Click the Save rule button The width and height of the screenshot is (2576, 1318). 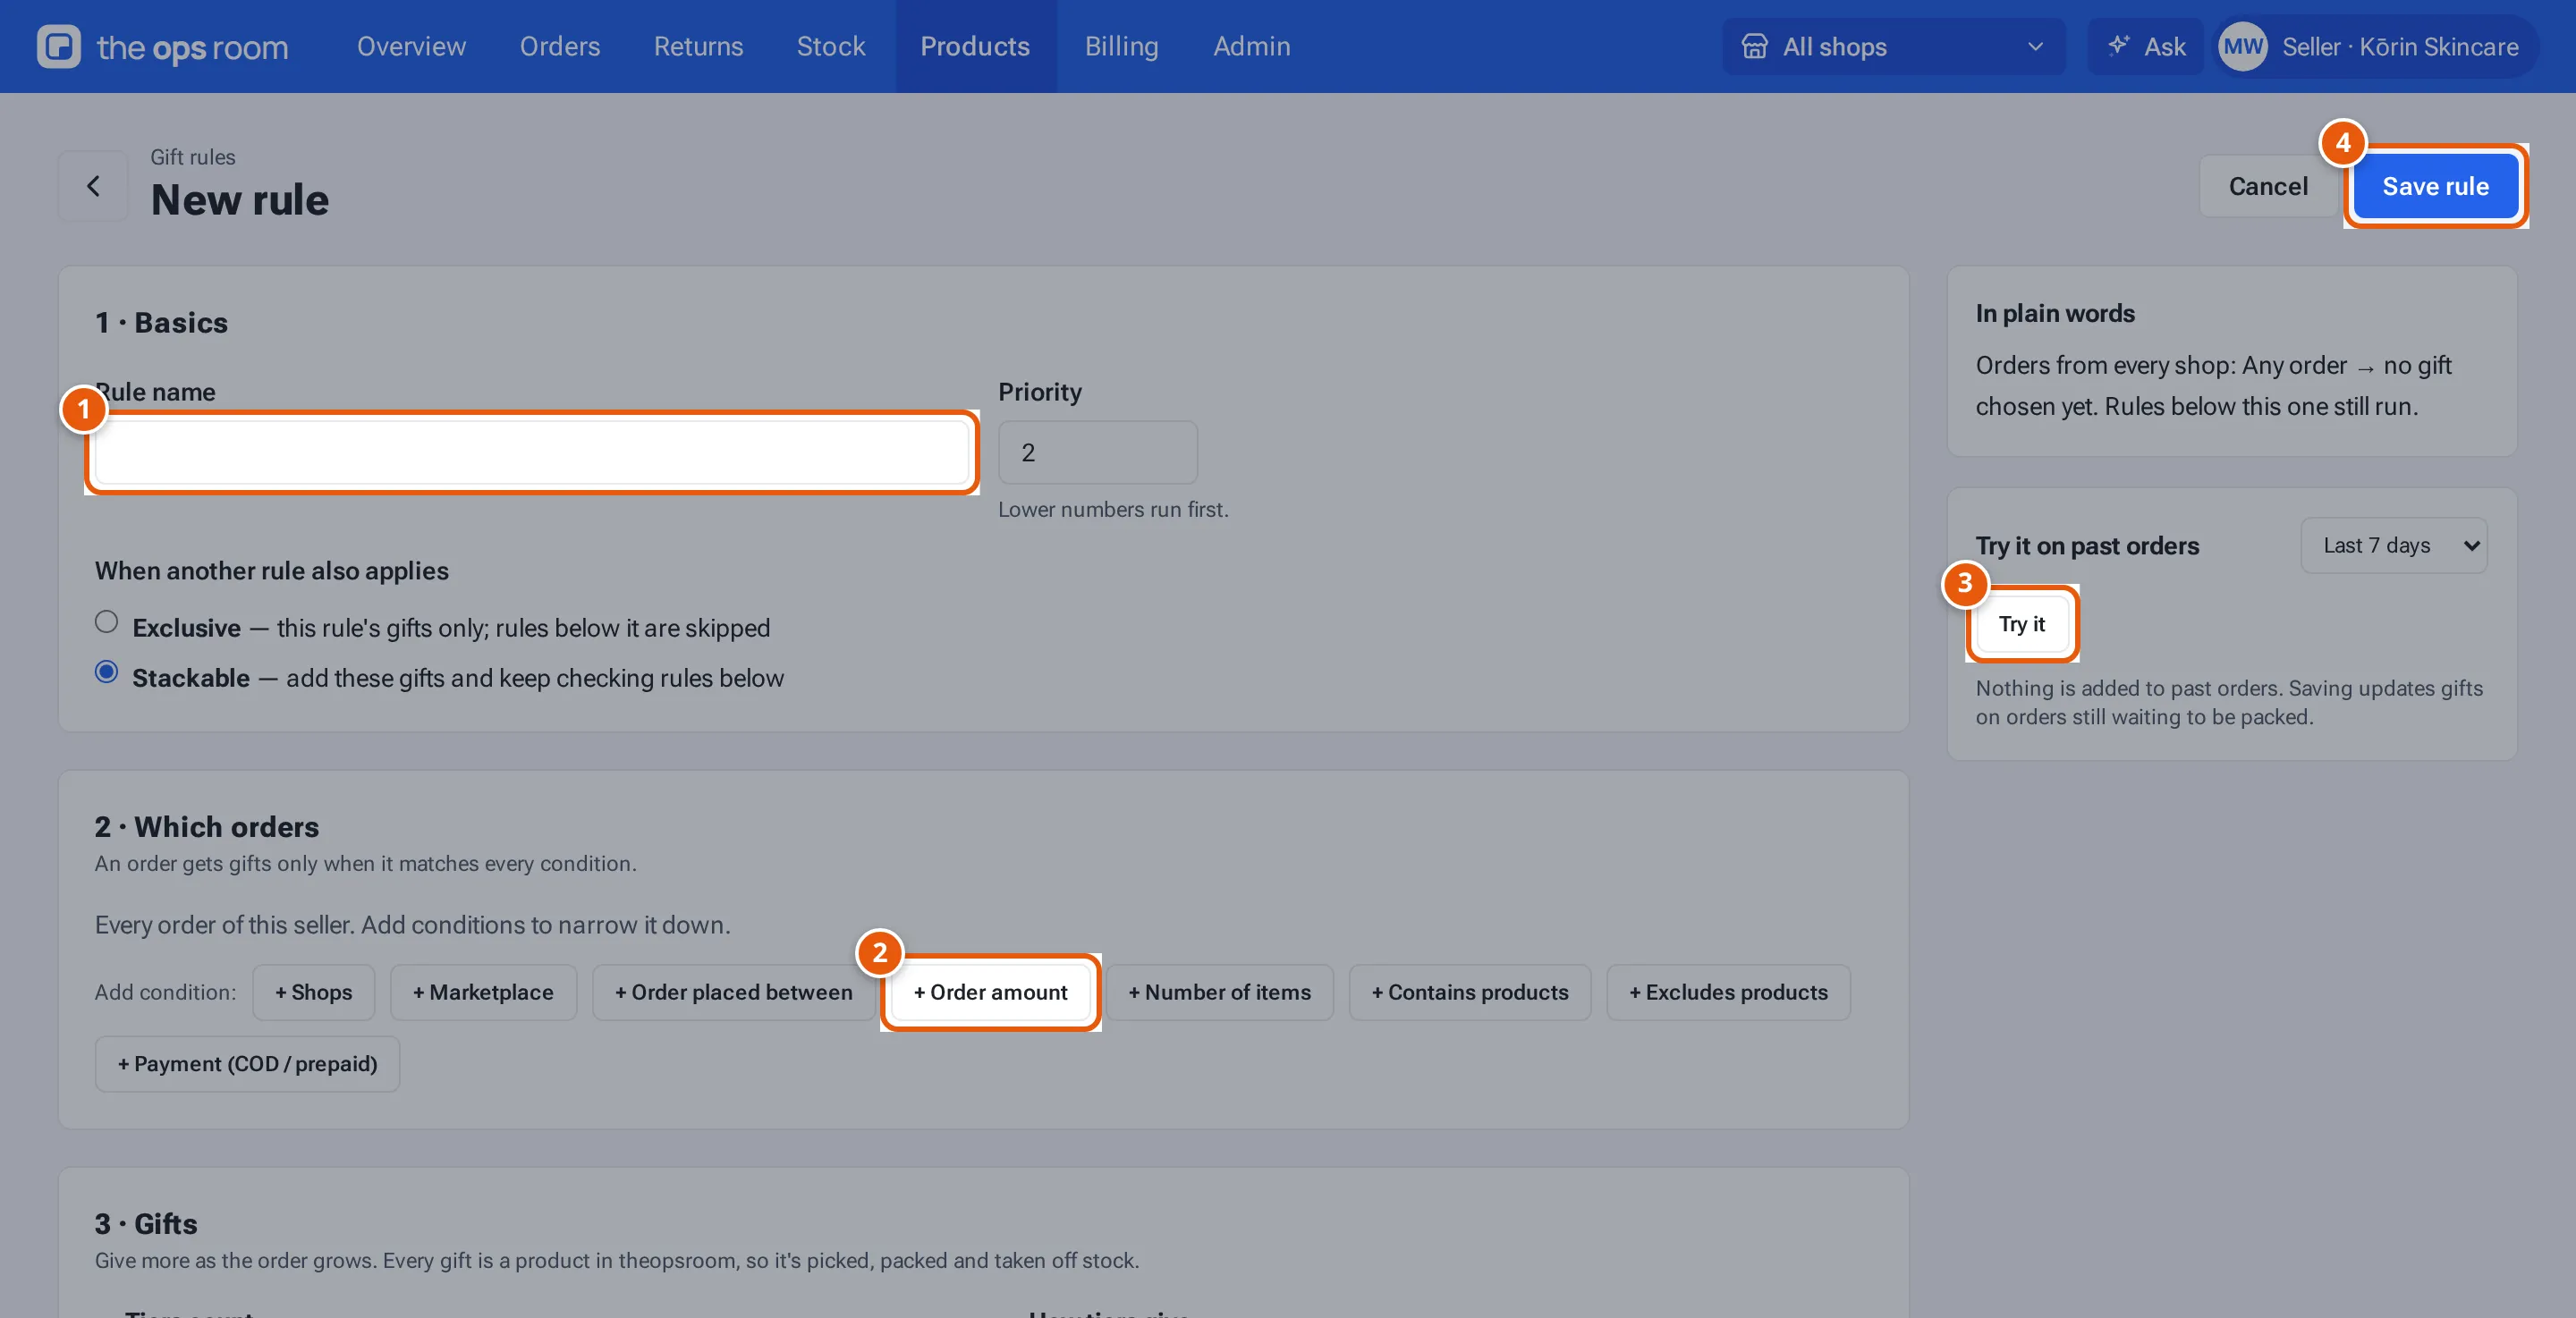pos(2435,186)
